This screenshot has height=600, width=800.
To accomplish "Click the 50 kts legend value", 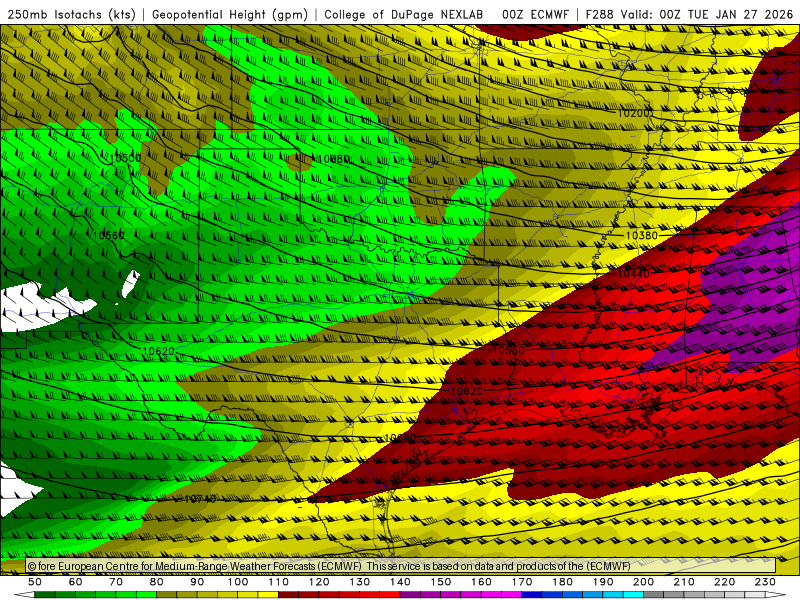I will click(35, 582).
